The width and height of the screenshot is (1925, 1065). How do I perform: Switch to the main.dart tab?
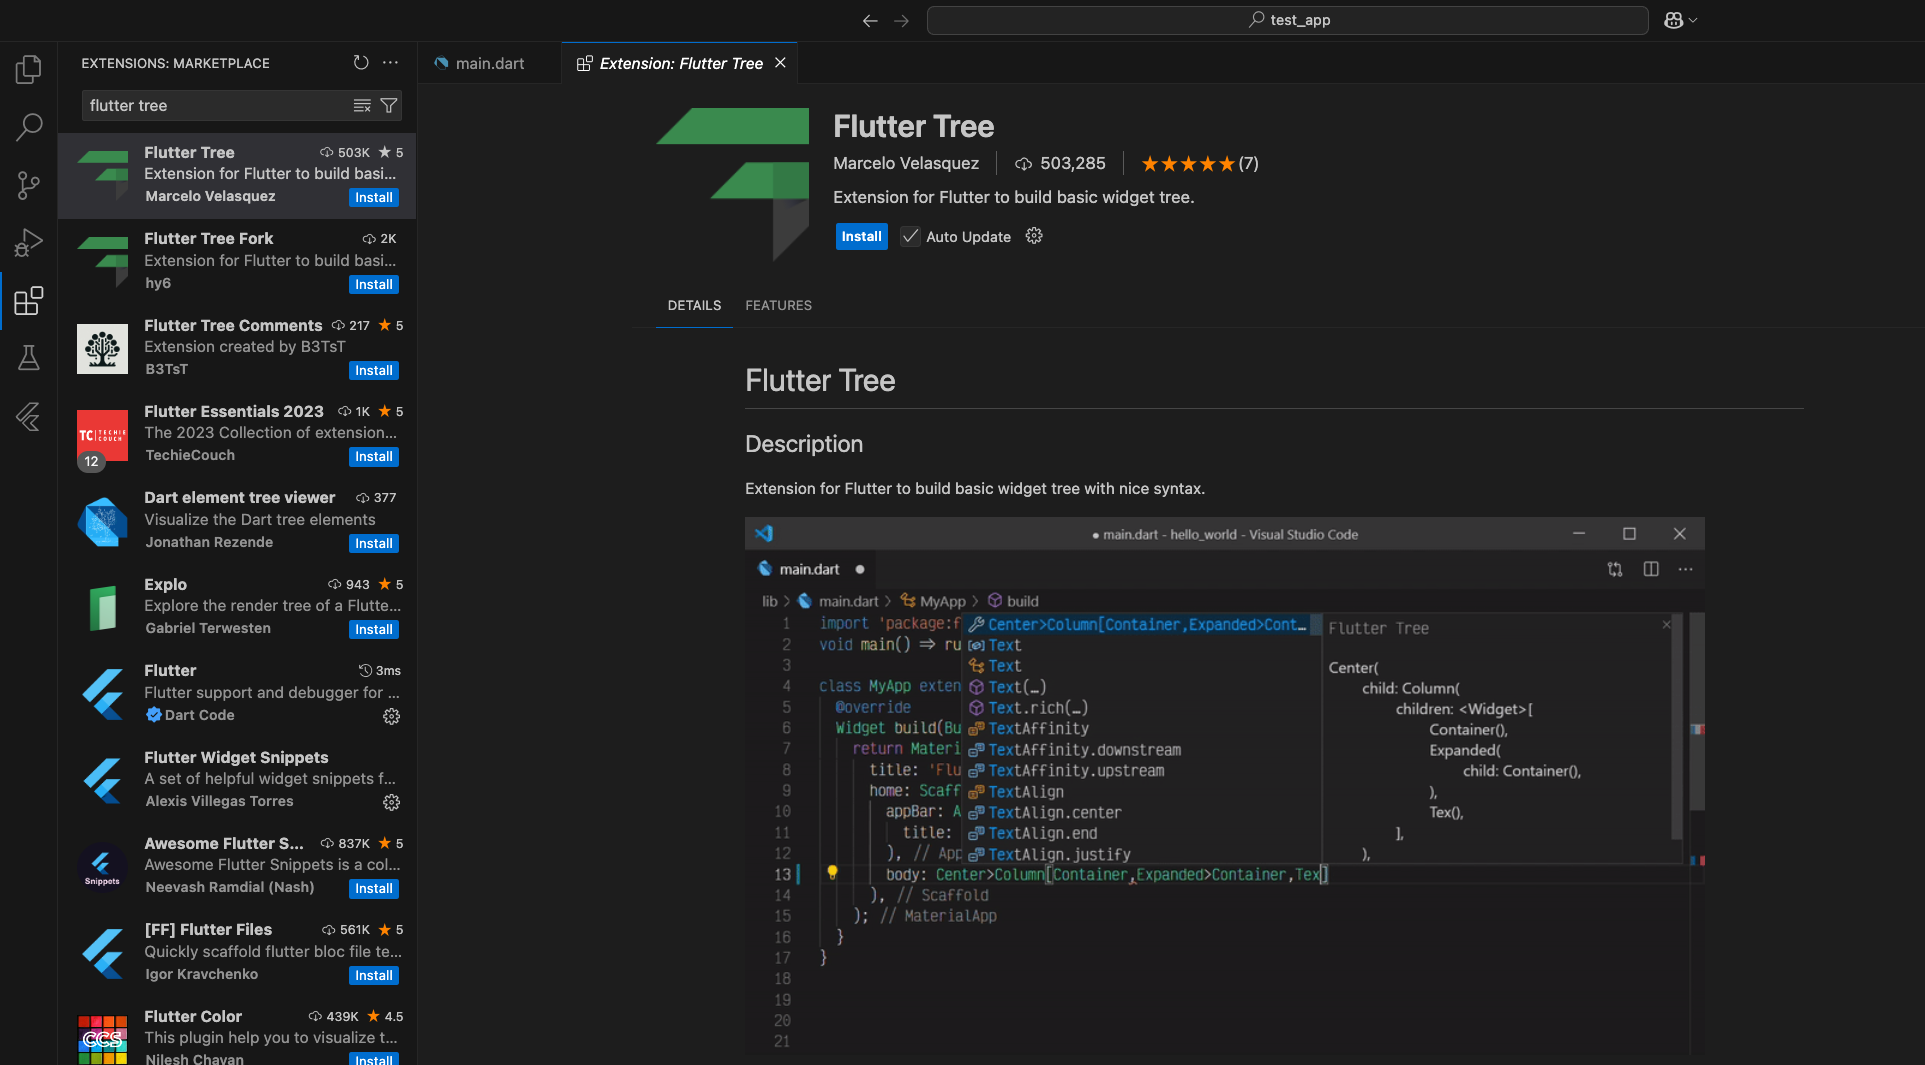(489, 63)
